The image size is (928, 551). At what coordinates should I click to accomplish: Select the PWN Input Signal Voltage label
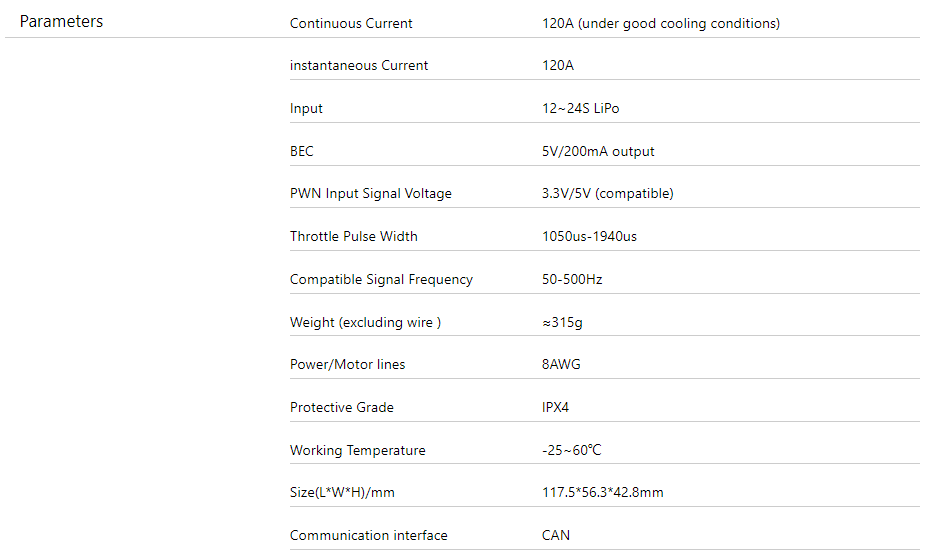coord(370,194)
